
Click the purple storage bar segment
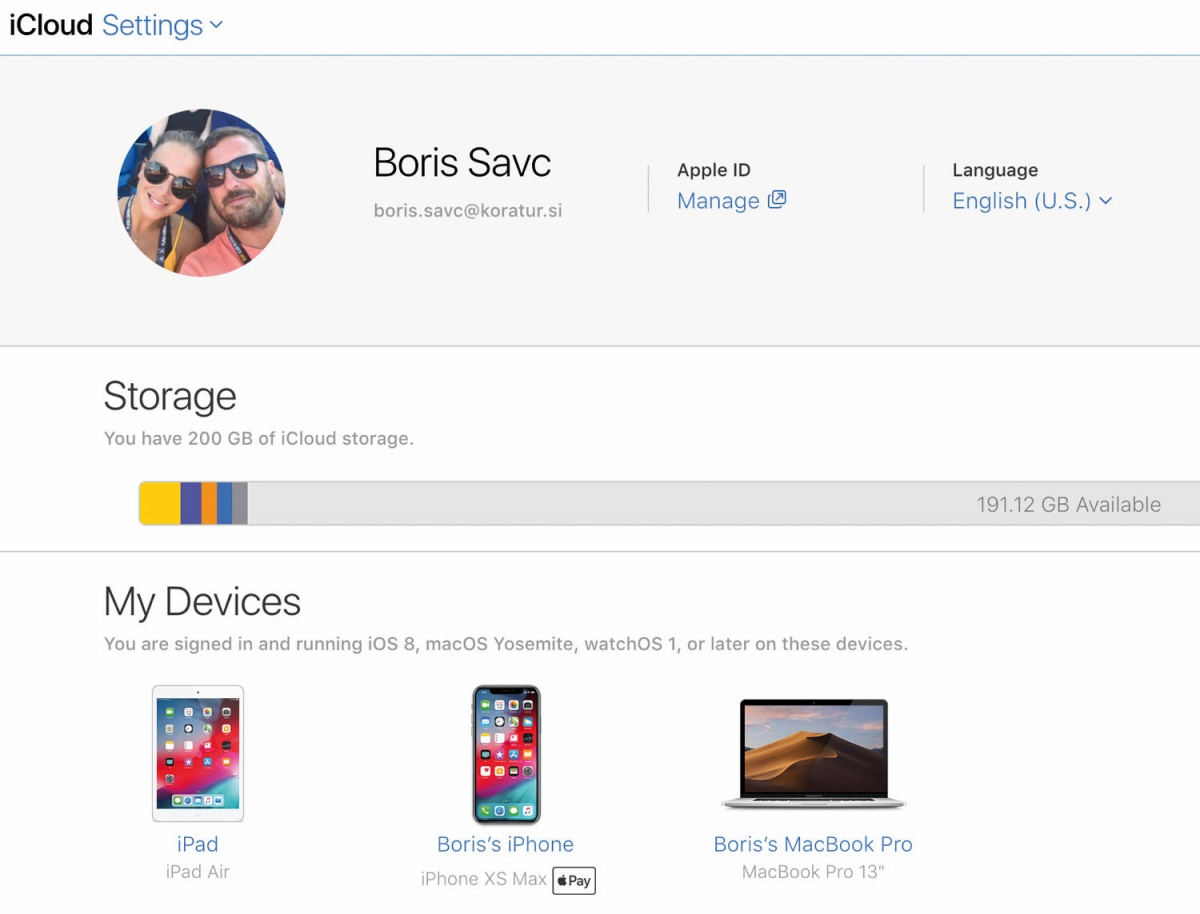(191, 503)
